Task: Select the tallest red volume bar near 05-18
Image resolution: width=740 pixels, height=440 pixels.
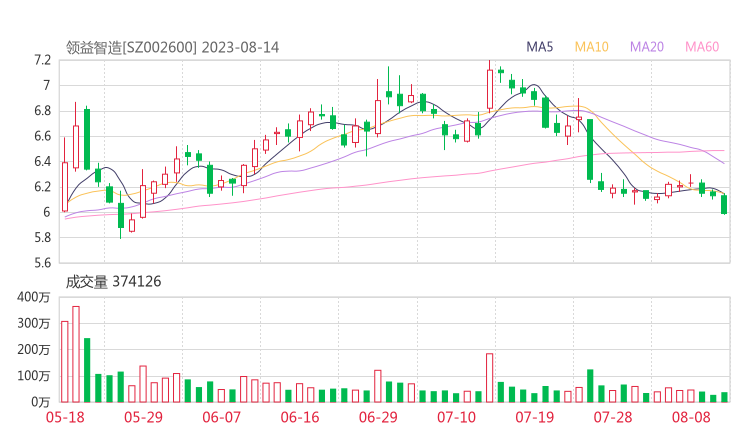Action: point(76,354)
